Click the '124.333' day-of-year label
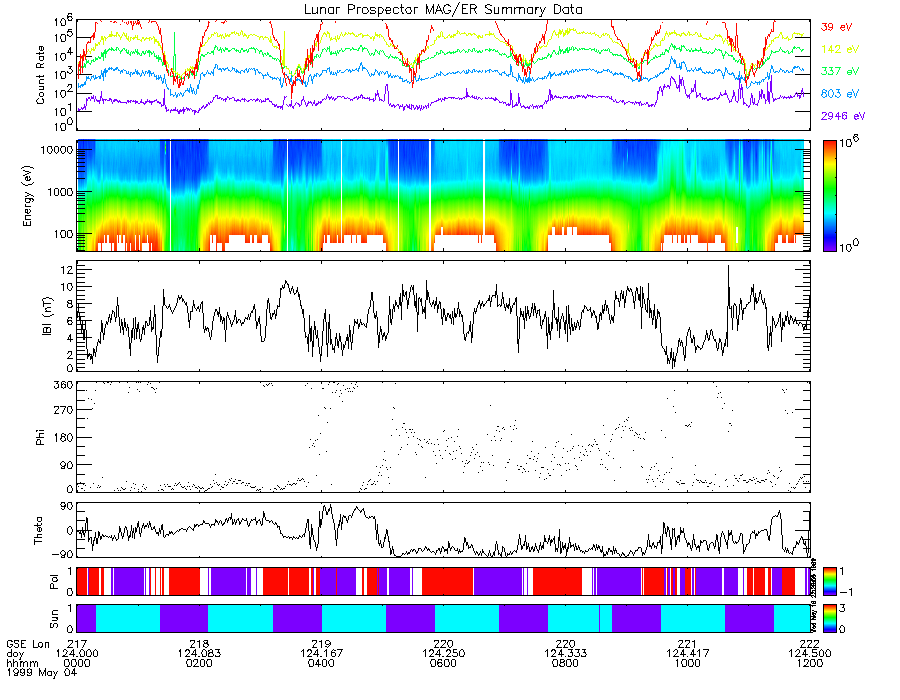Viewport: 900px width, 700px height. [565, 654]
